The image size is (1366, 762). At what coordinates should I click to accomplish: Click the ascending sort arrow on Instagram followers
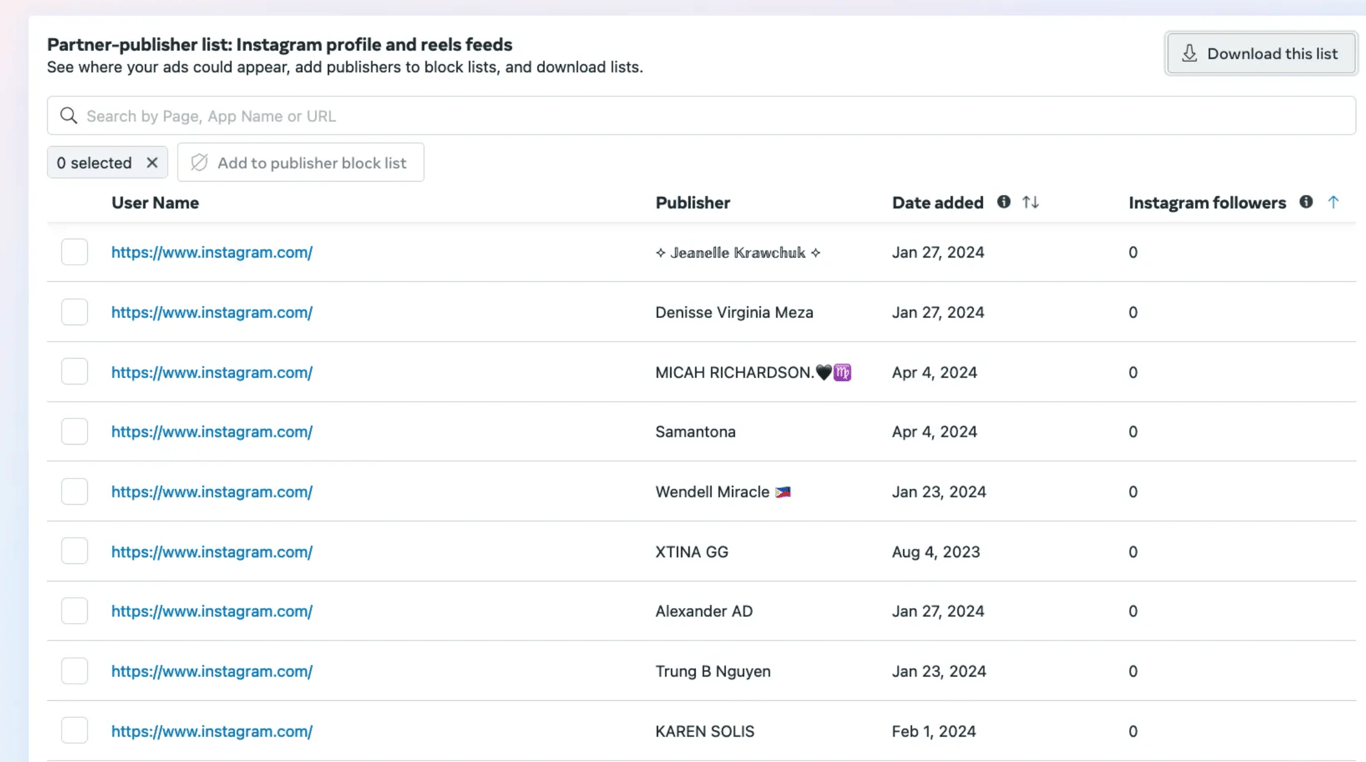1333,202
